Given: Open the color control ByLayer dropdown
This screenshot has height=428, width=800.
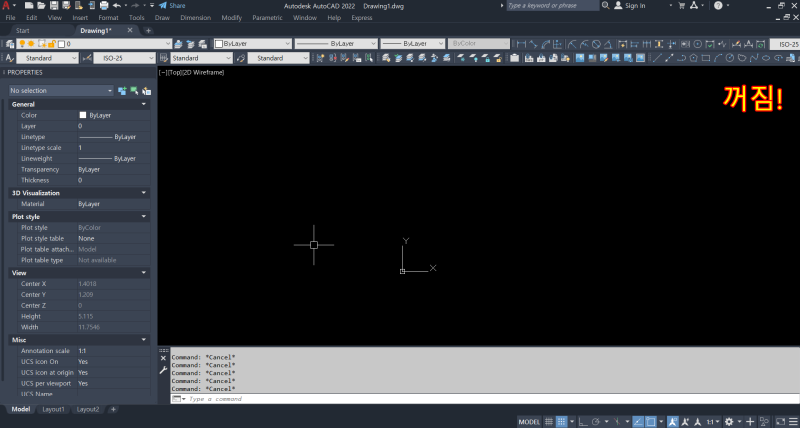Looking at the screenshot, I should pos(252,44).
